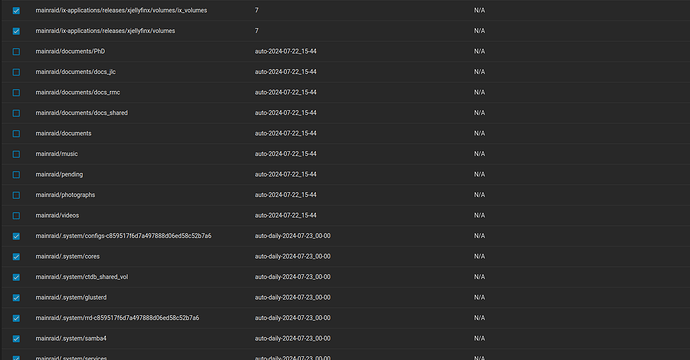Click the auto-2024-07-22_15-44 snapshot for documents/PhD
The image size is (690, 360).
click(286, 51)
